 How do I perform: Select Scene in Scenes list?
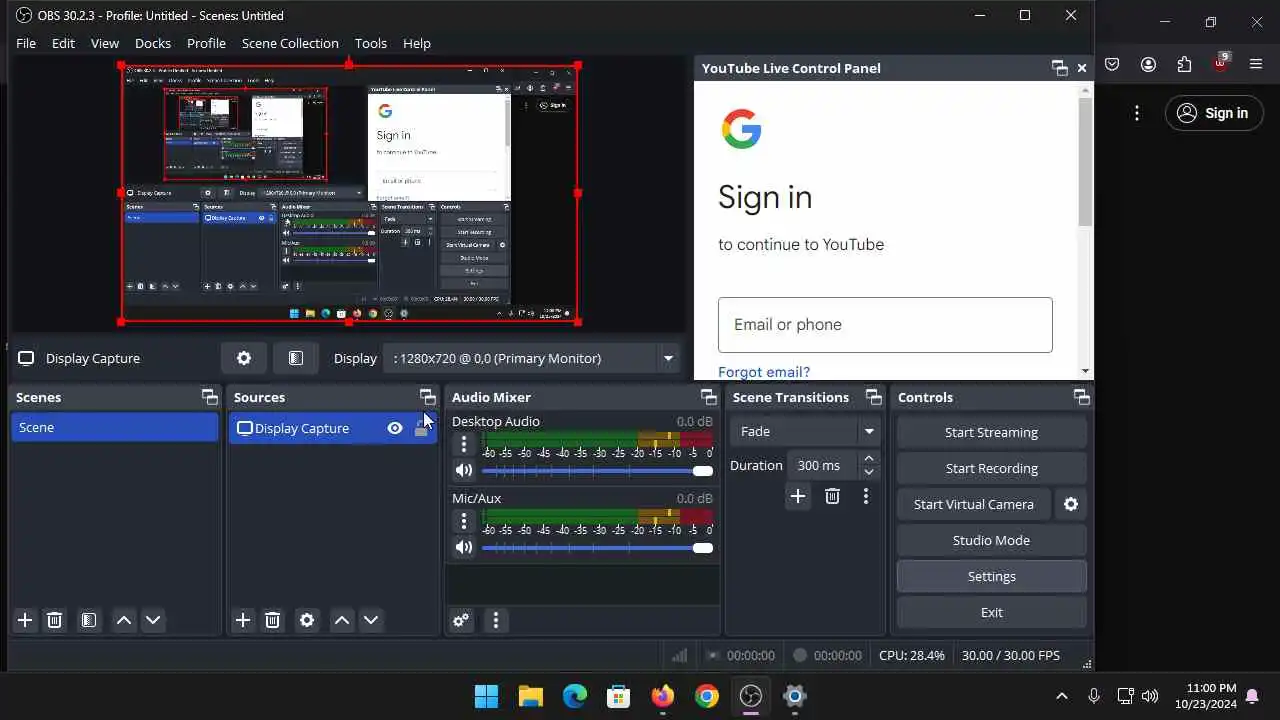pos(114,427)
